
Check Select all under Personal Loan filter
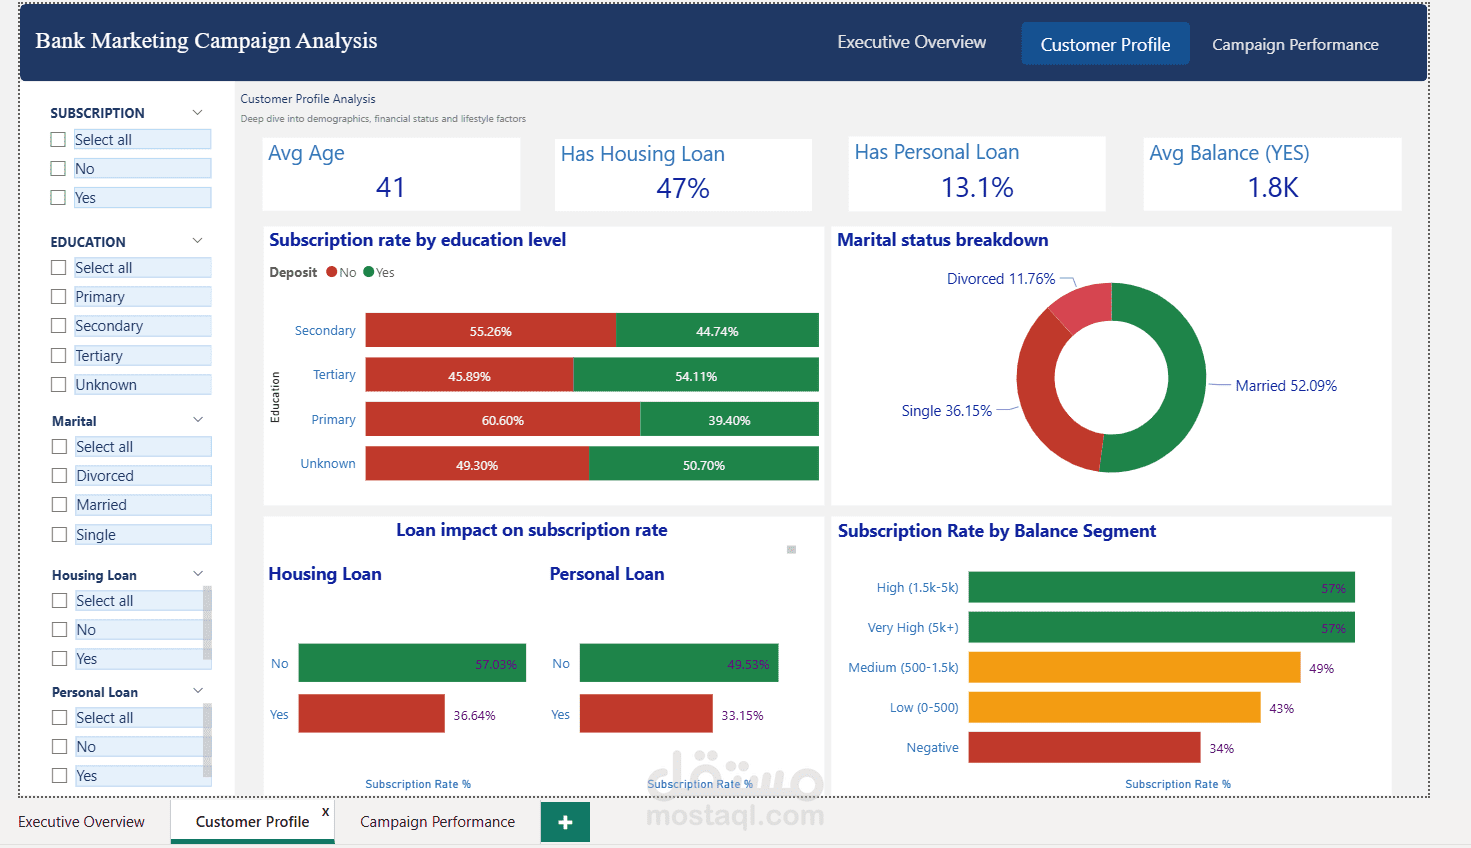(x=59, y=718)
